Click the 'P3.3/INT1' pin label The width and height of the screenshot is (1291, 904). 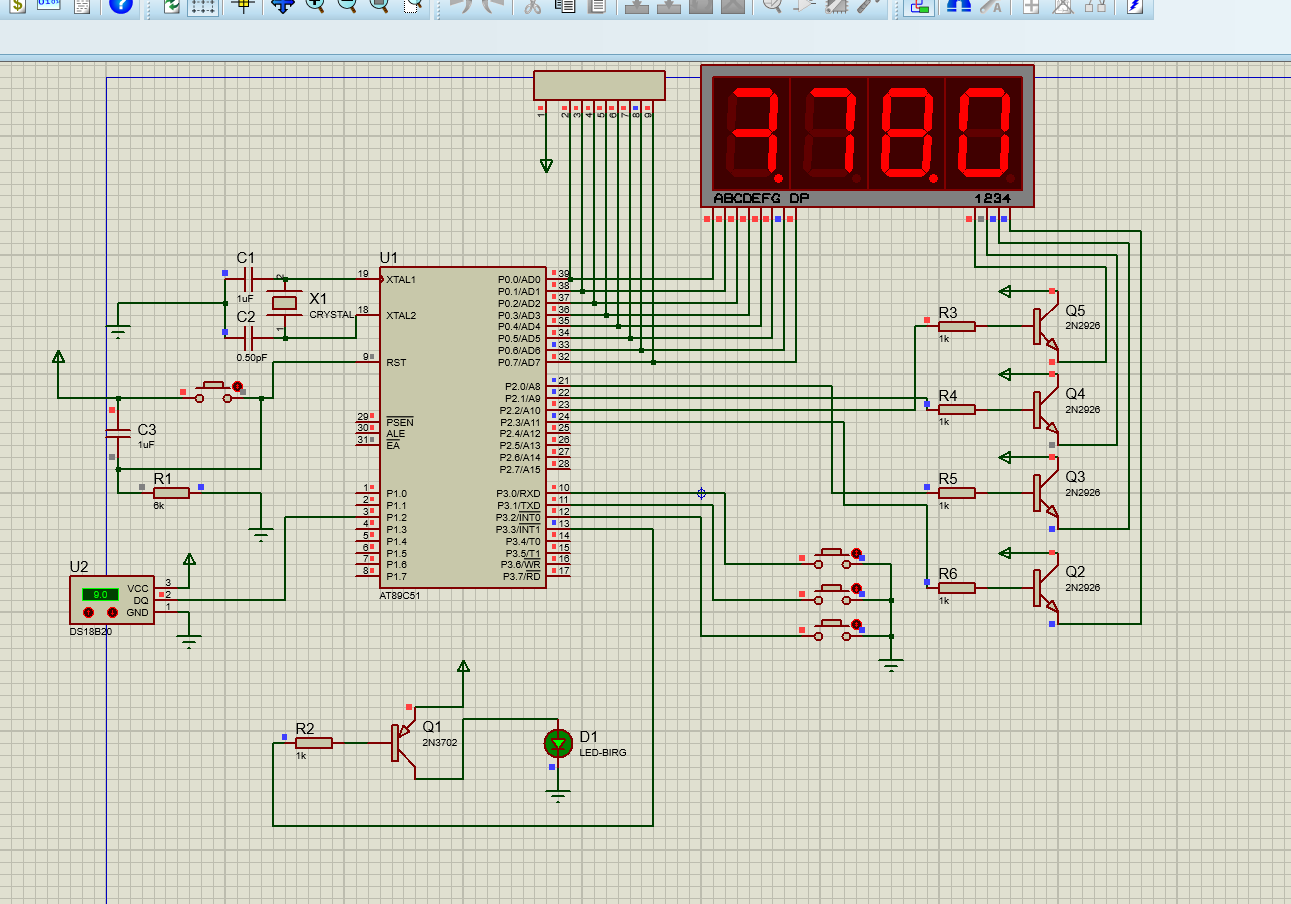[x=519, y=529]
